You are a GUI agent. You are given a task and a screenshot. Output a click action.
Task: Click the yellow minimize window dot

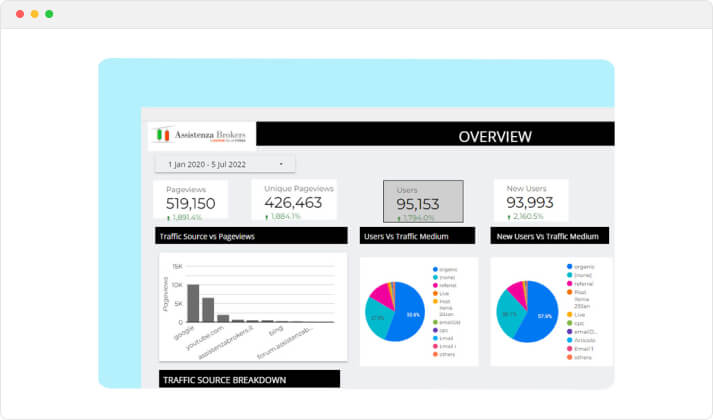click(x=35, y=14)
